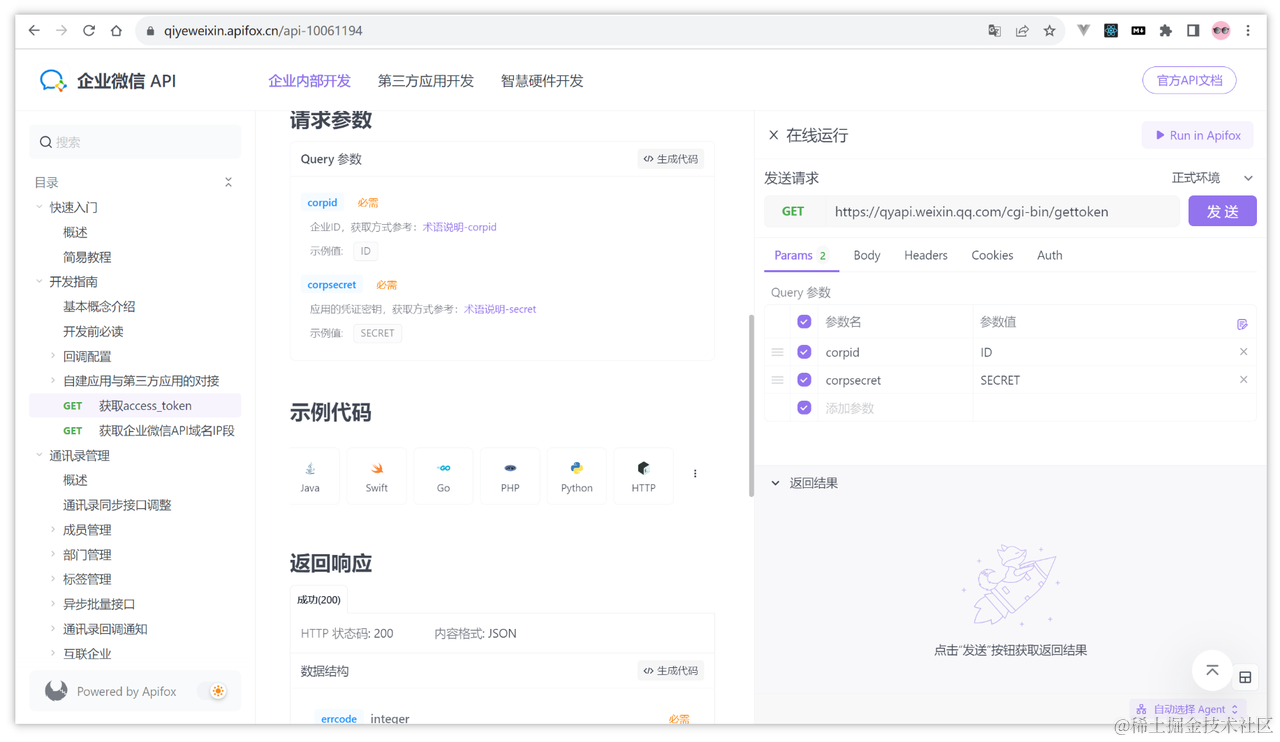Open the 正式环境 environment dropdown
The image size is (1280, 742).
[1212, 178]
